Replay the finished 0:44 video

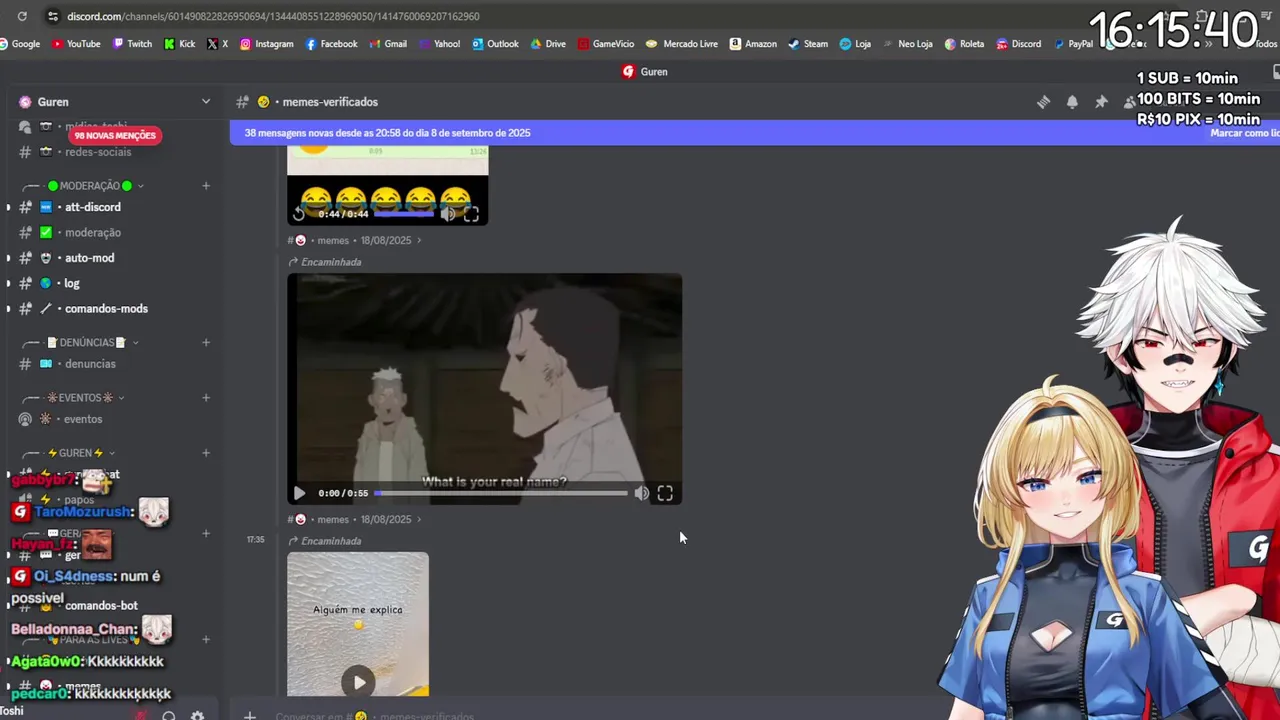click(x=299, y=214)
